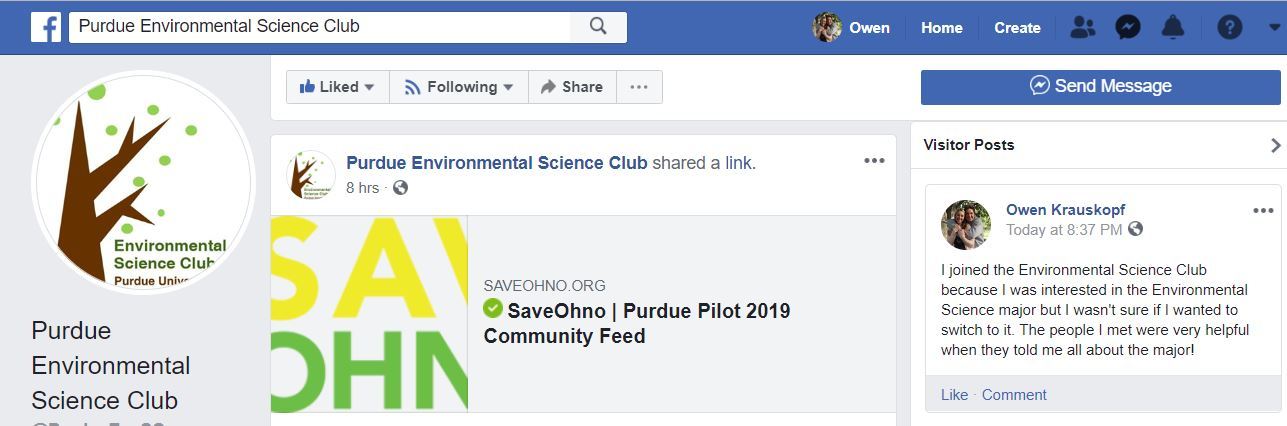
Task: Click in the Facebook search field
Action: pos(320,27)
